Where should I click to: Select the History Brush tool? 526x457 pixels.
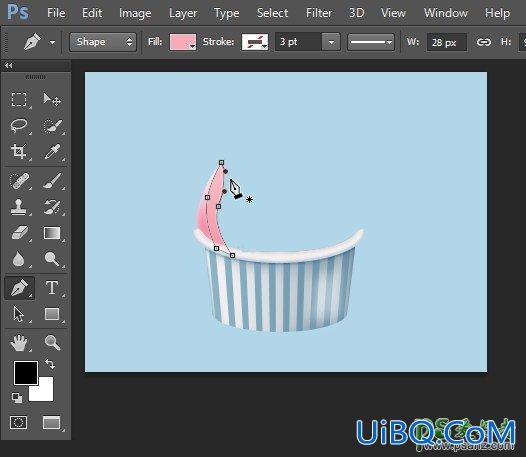pyautogui.click(x=52, y=207)
